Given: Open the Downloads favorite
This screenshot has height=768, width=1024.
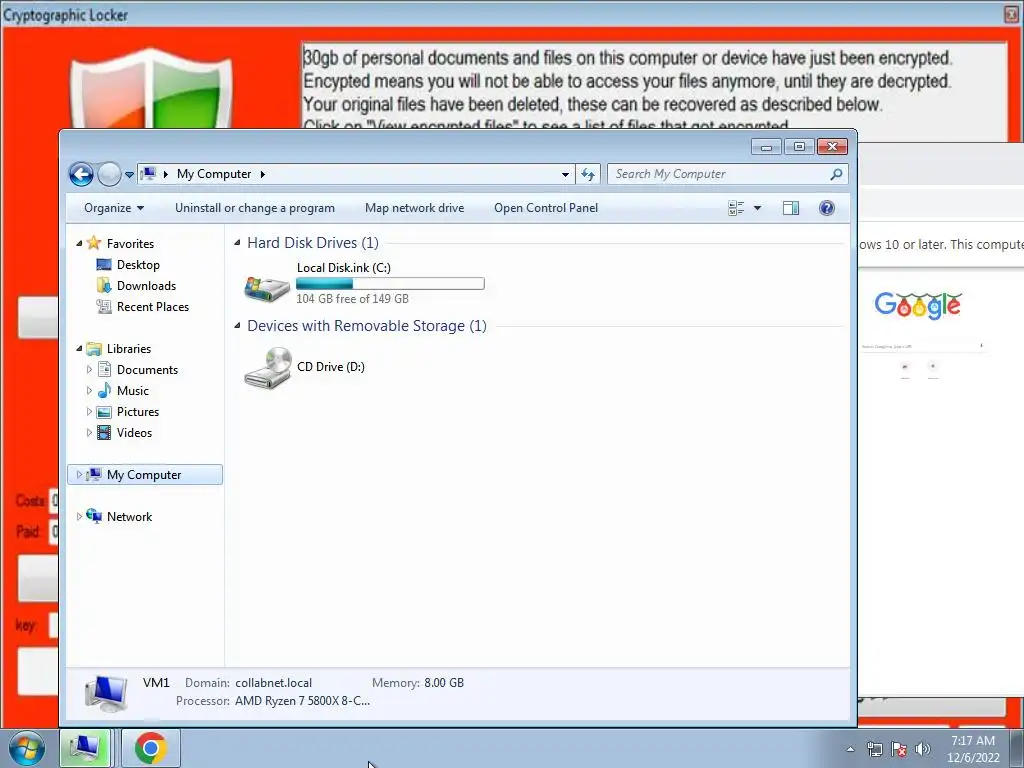Looking at the screenshot, I should [146, 285].
